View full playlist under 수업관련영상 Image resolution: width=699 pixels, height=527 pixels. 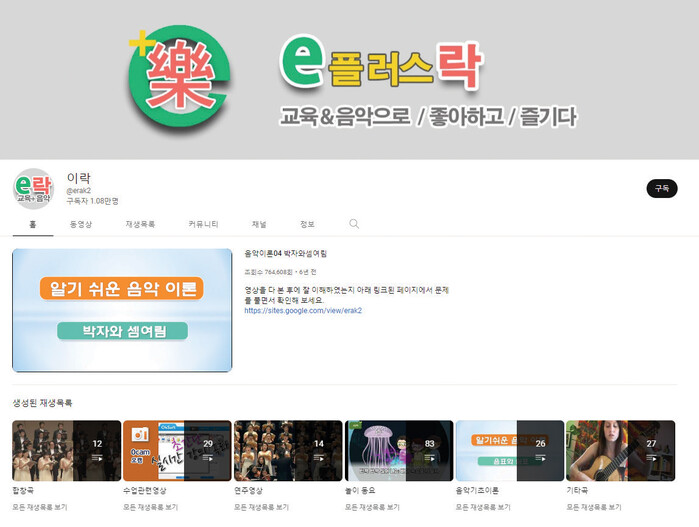[151, 507]
